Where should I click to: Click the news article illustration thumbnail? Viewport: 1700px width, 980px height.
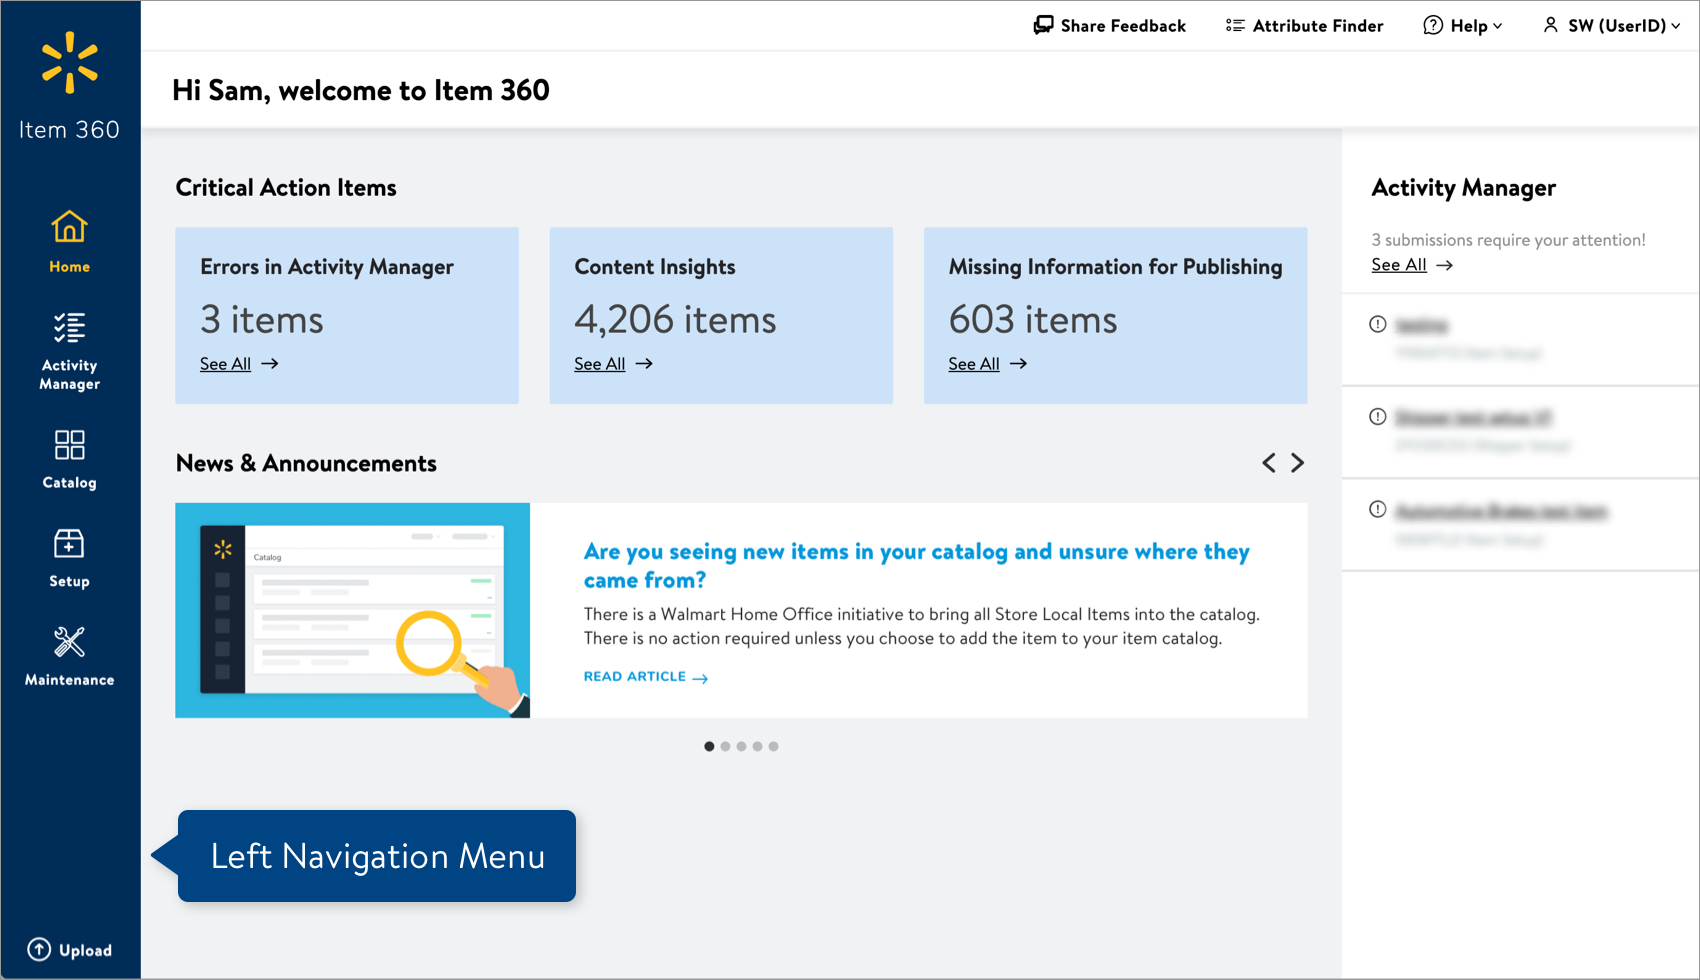click(x=352, y=610)
